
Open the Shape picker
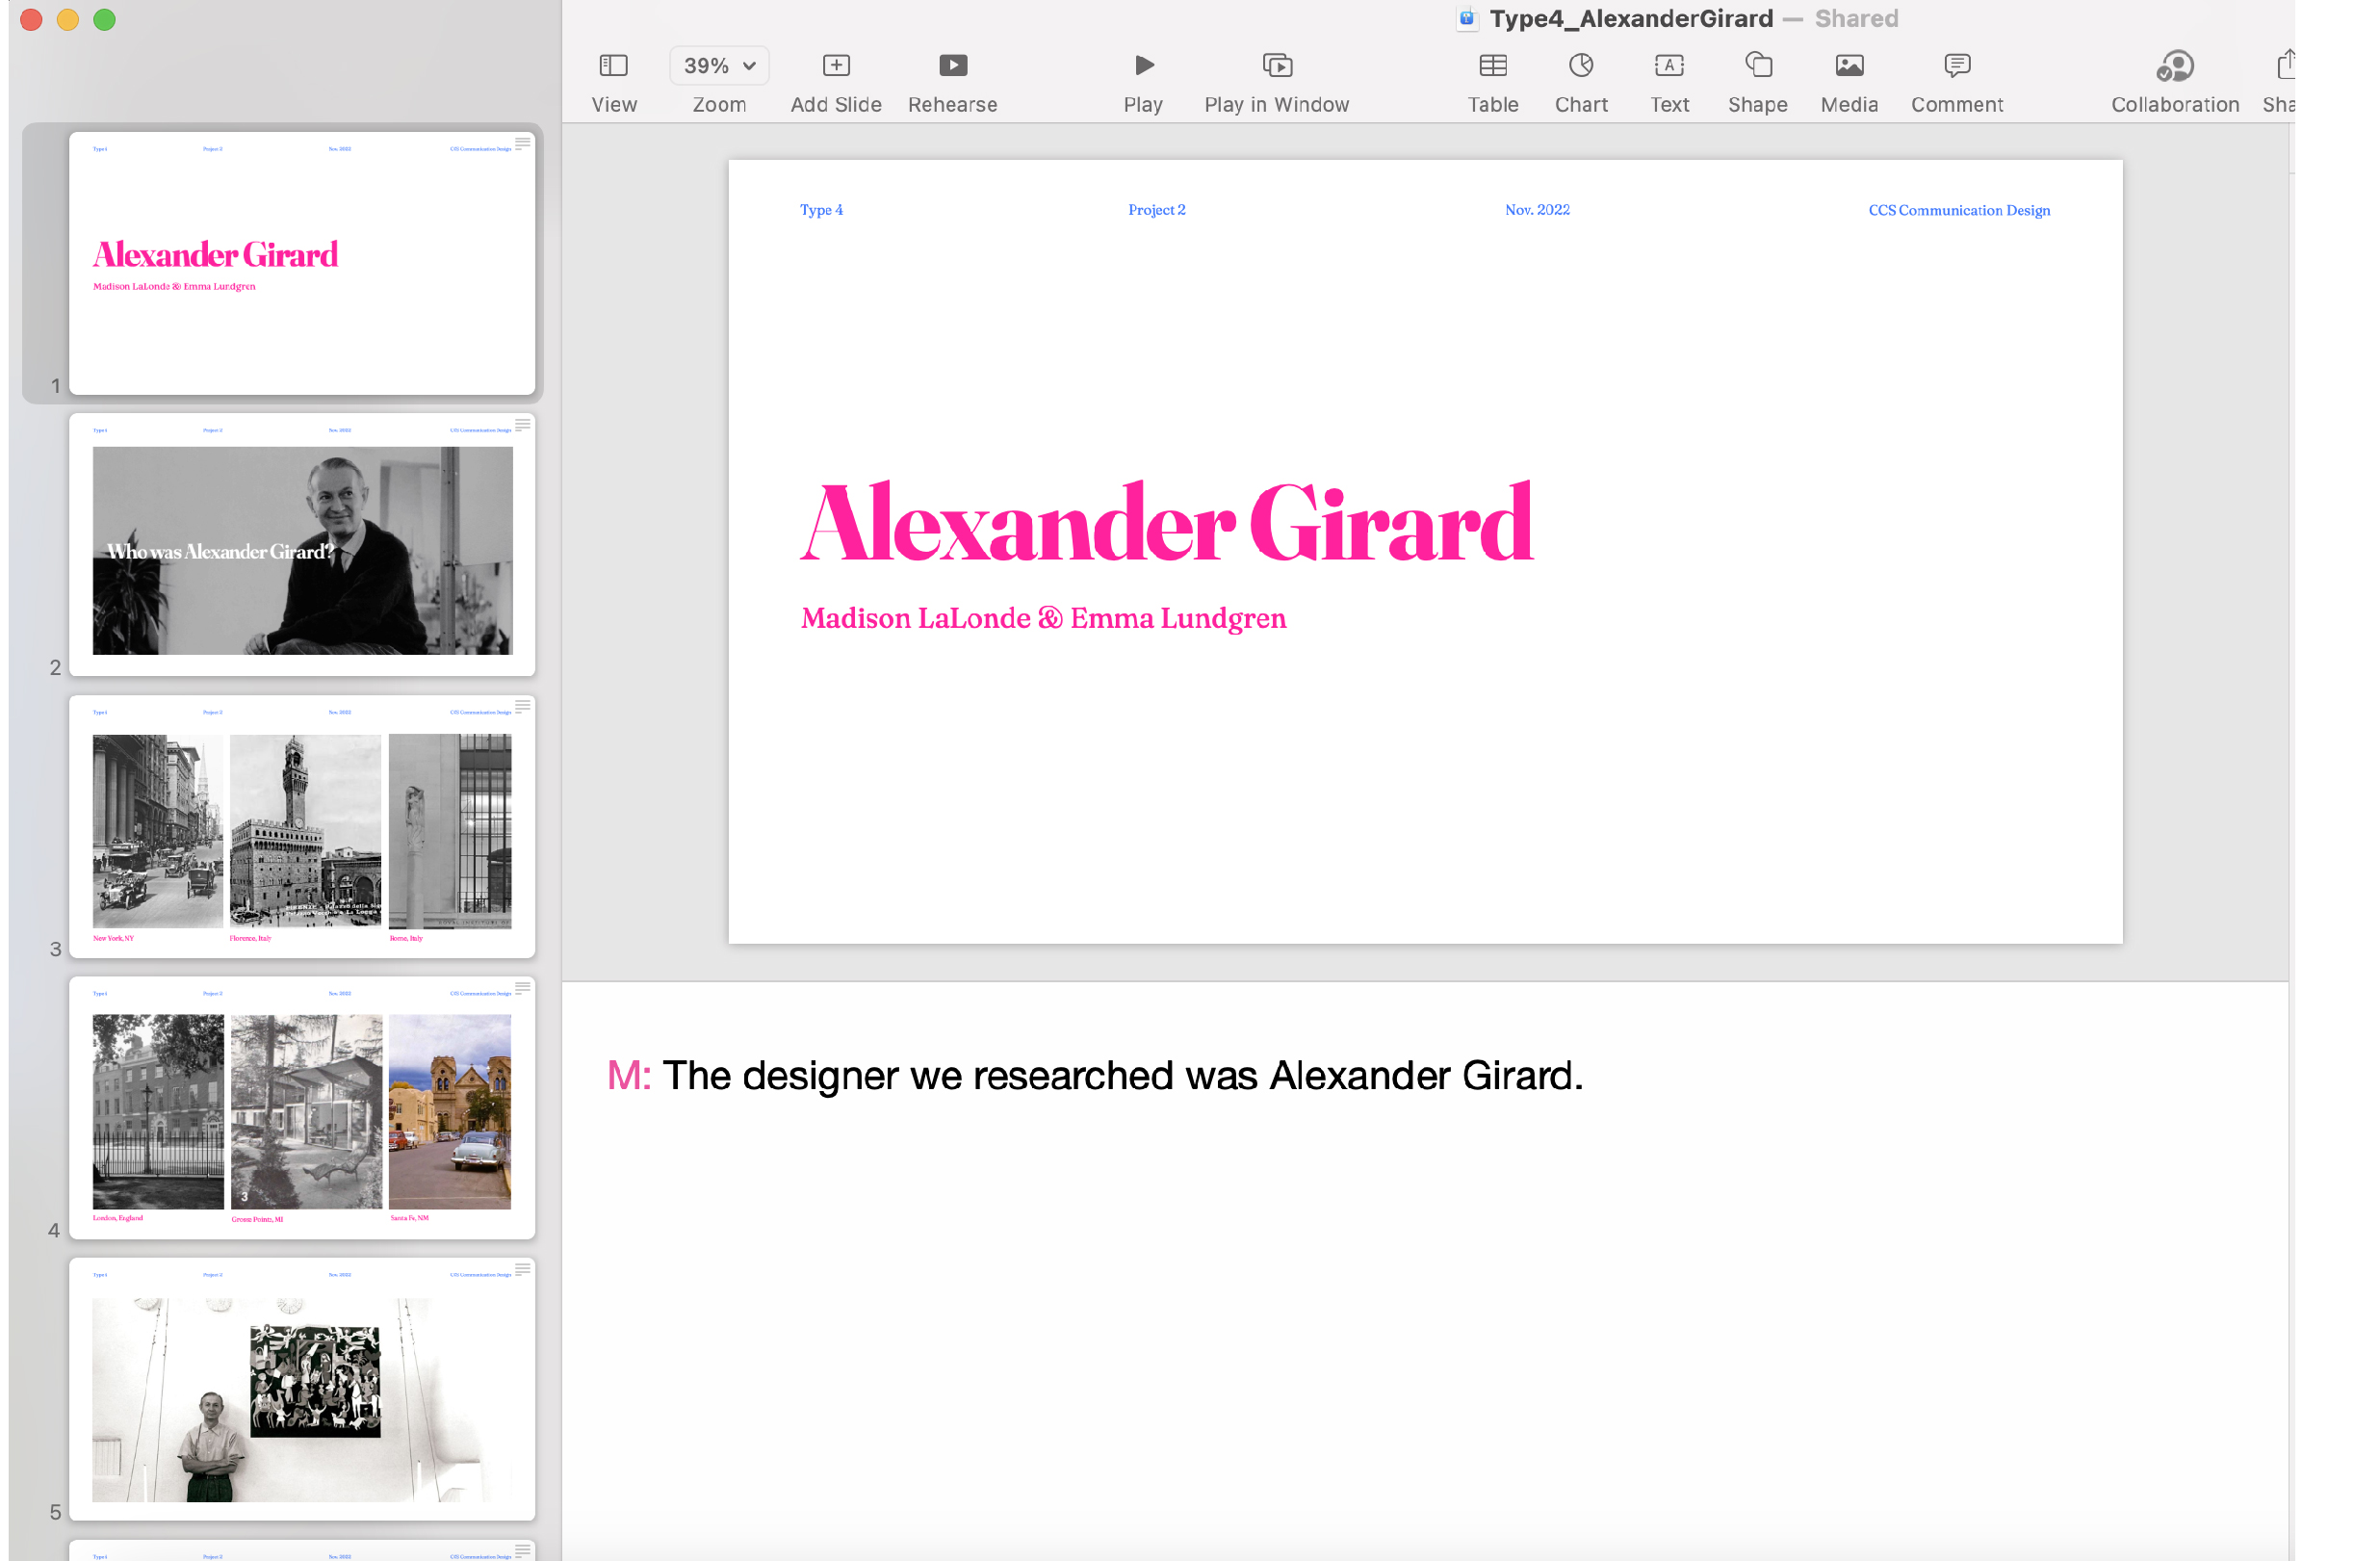click(x=1758, y=66)
